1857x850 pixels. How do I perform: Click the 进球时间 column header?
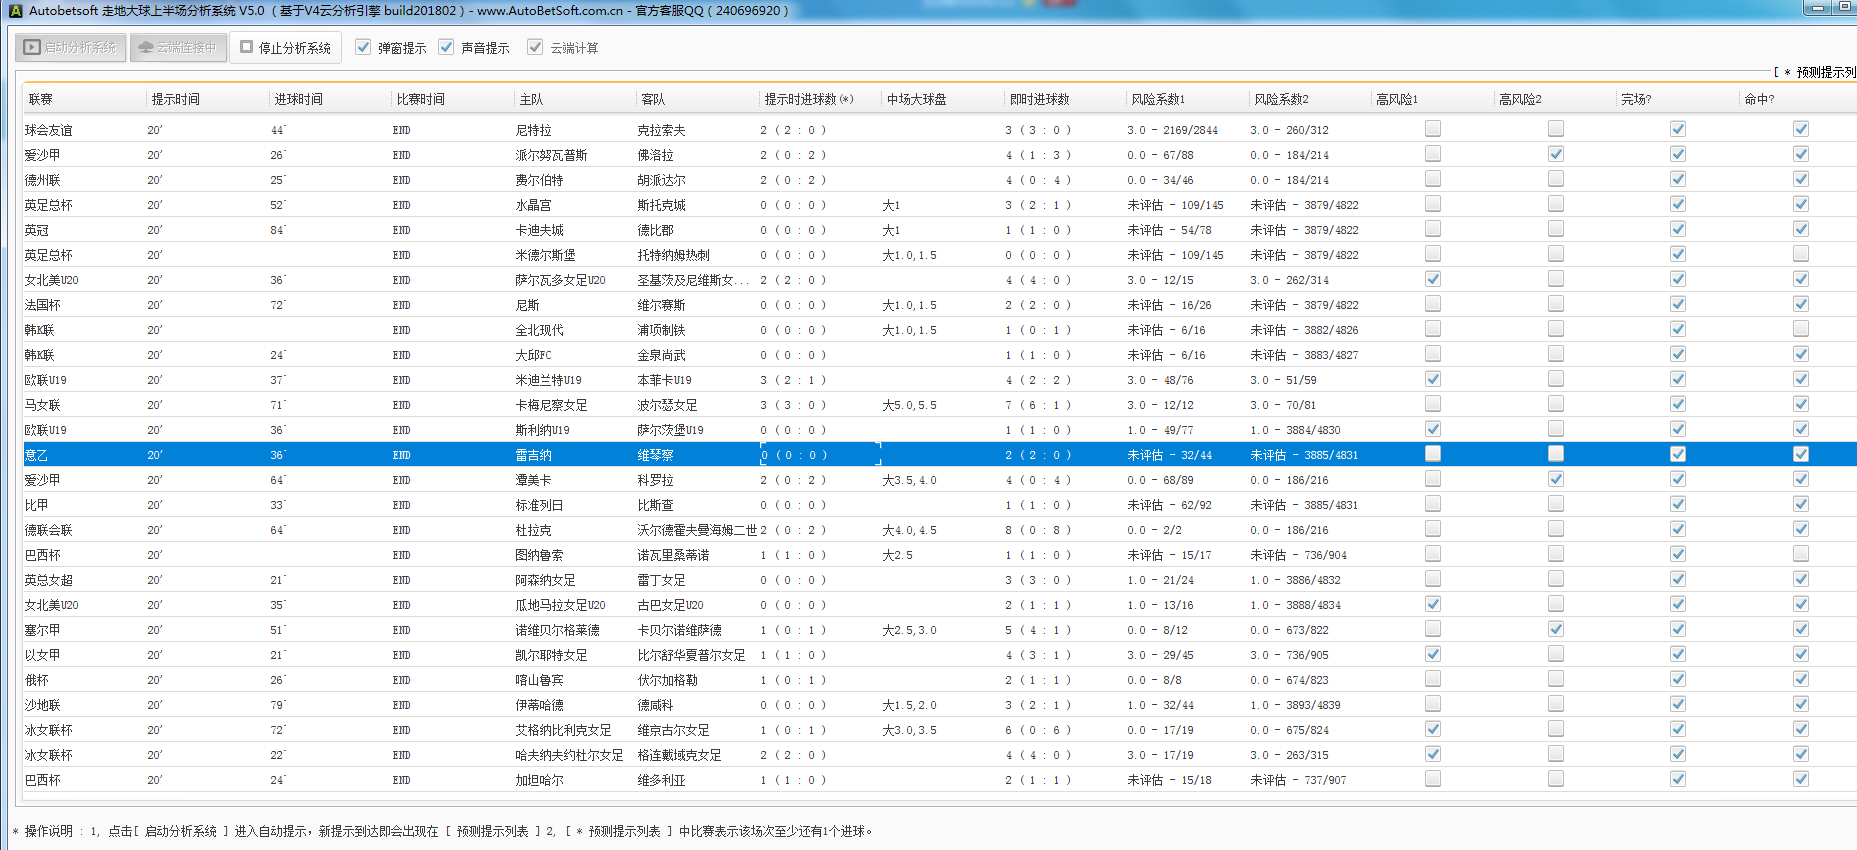click(298, 99)
